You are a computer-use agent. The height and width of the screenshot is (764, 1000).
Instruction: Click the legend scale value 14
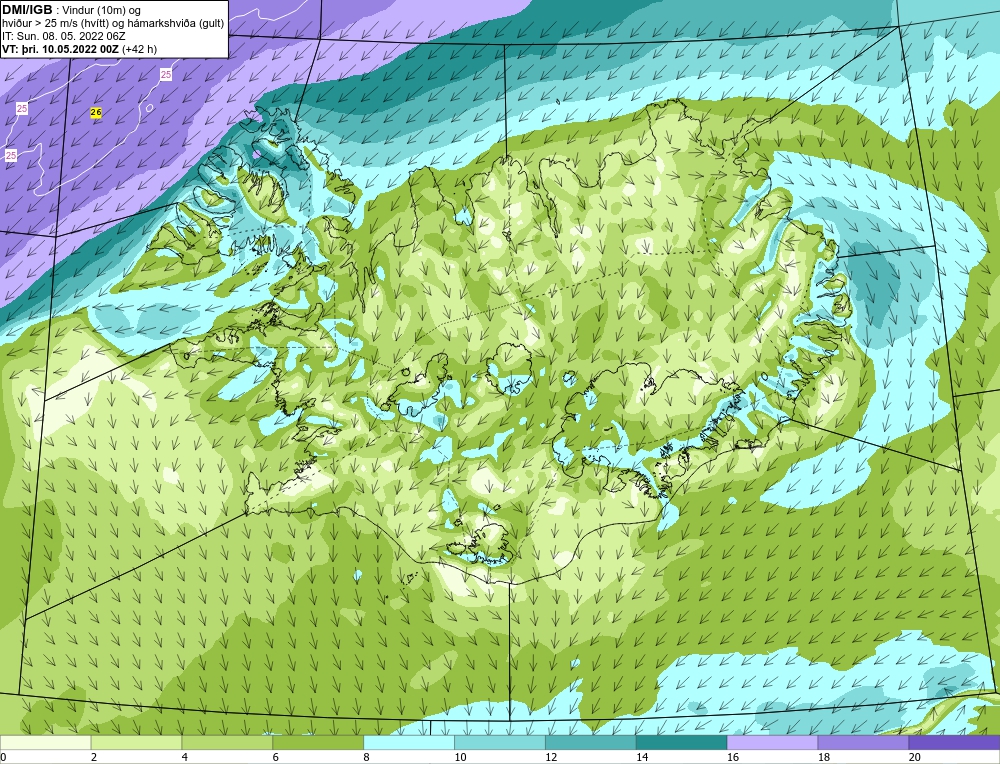pos(642,757)
